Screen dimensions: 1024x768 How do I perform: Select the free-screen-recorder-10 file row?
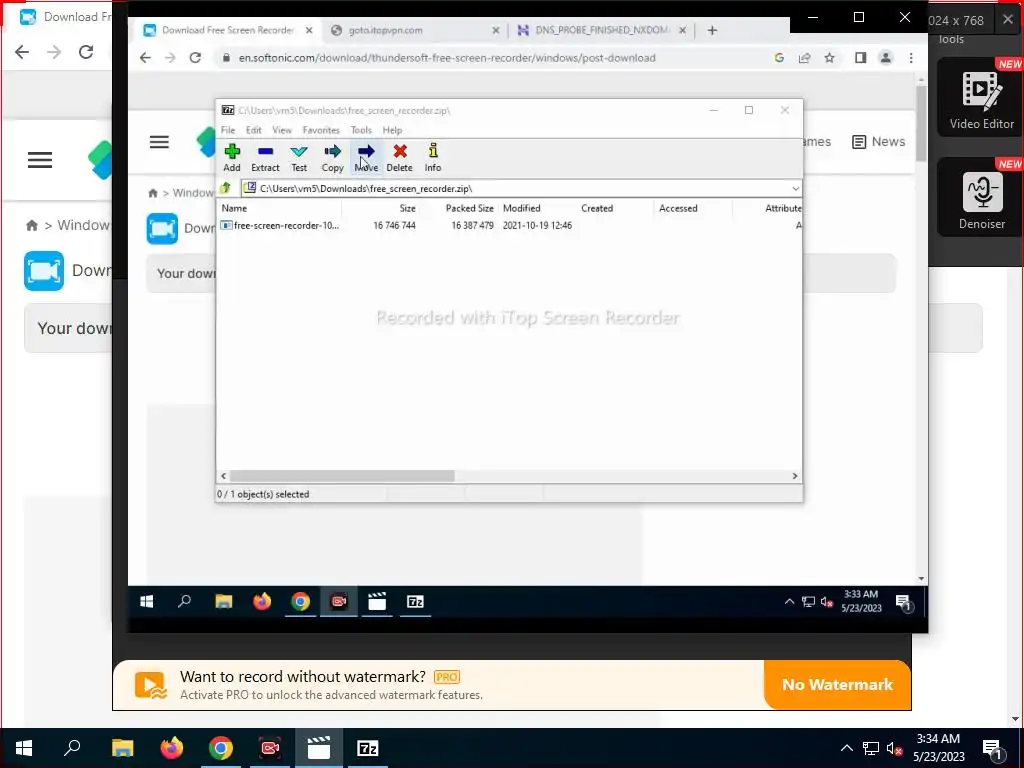coord(509,225)
